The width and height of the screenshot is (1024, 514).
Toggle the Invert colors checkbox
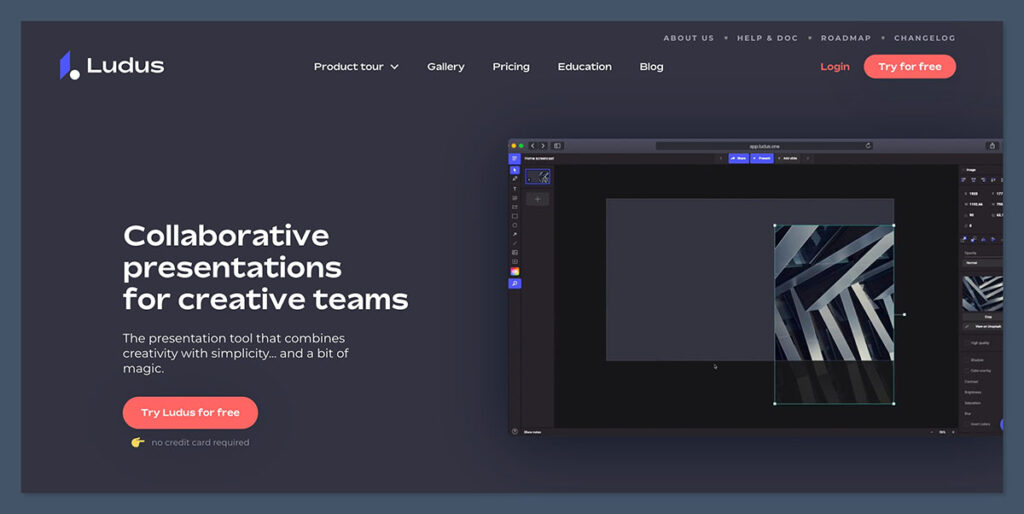coord(967,424)
